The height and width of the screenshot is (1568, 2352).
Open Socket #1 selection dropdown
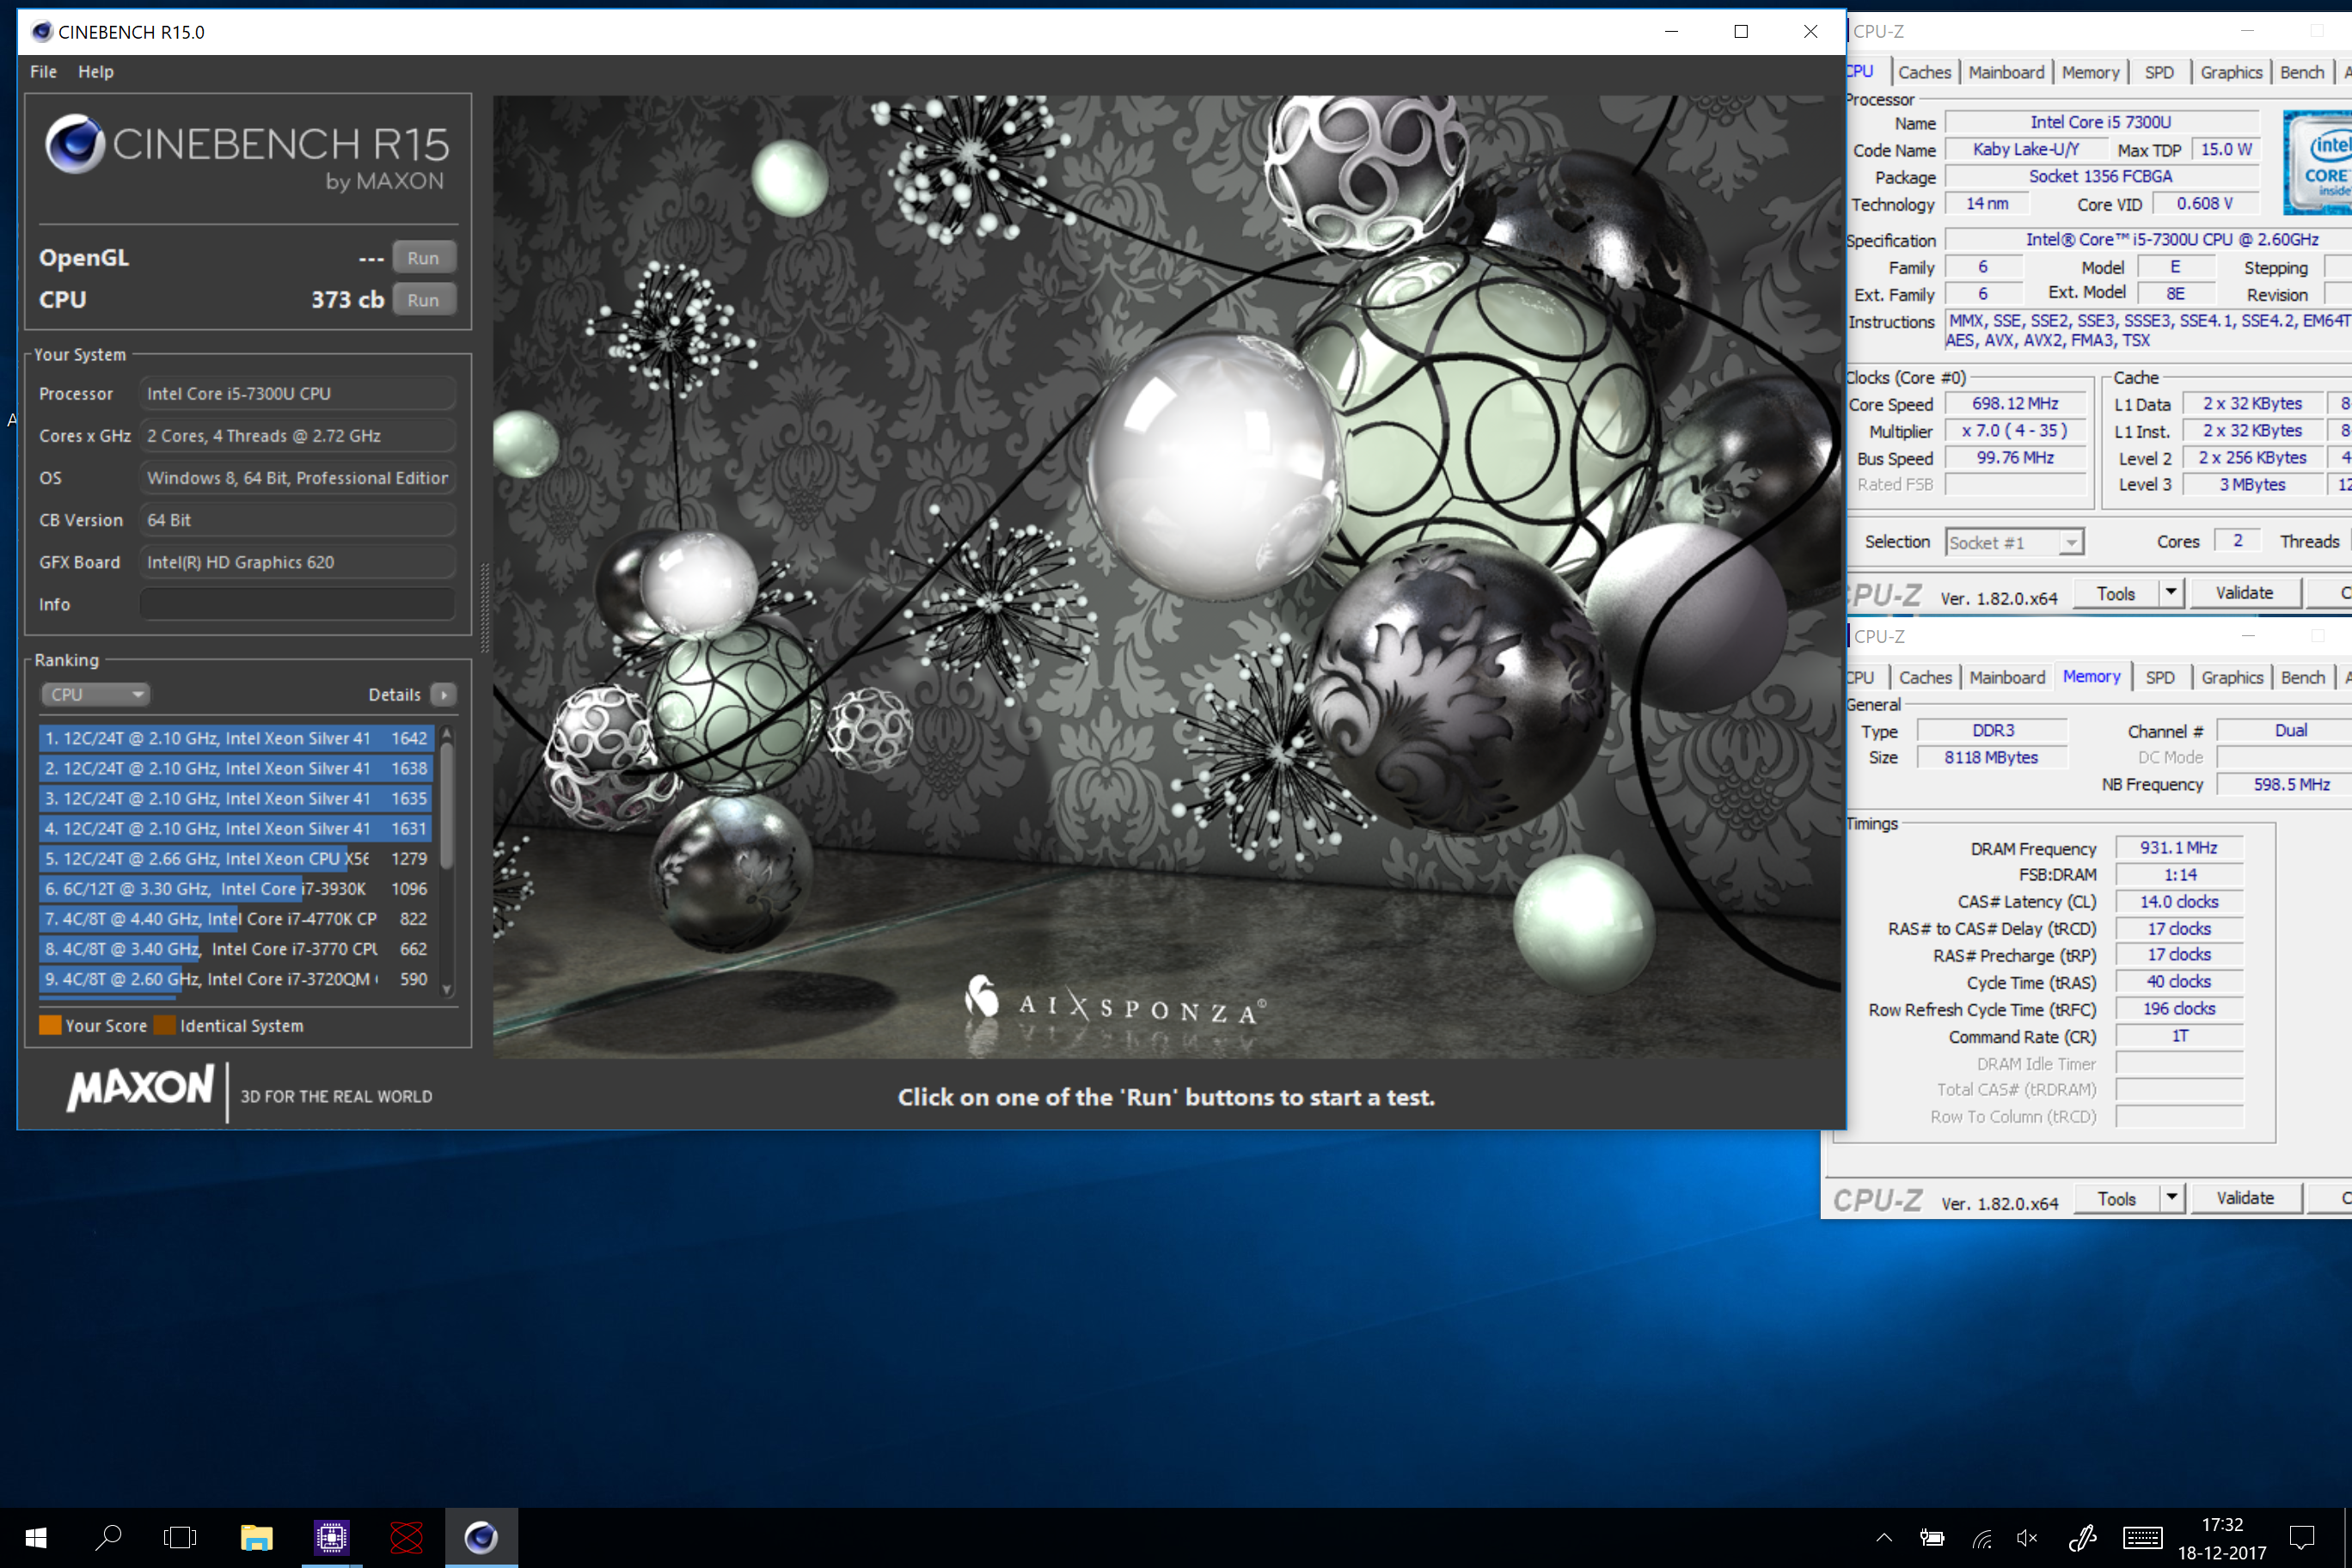point(2014,542)
